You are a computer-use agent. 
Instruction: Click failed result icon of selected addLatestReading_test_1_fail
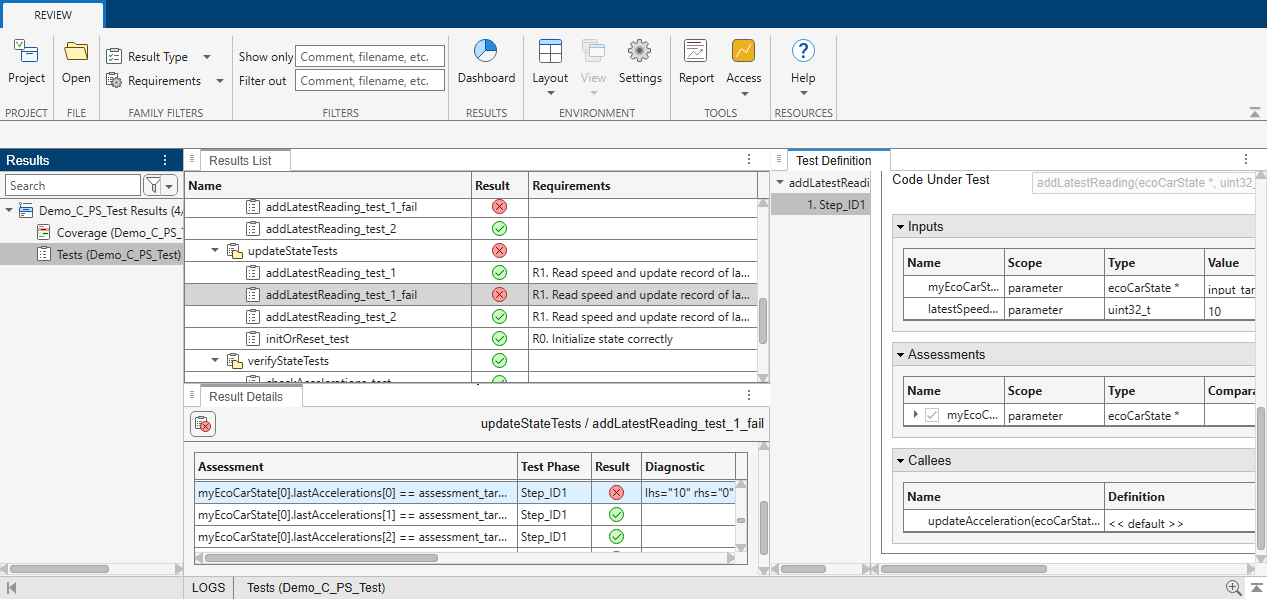coord(500,295)
